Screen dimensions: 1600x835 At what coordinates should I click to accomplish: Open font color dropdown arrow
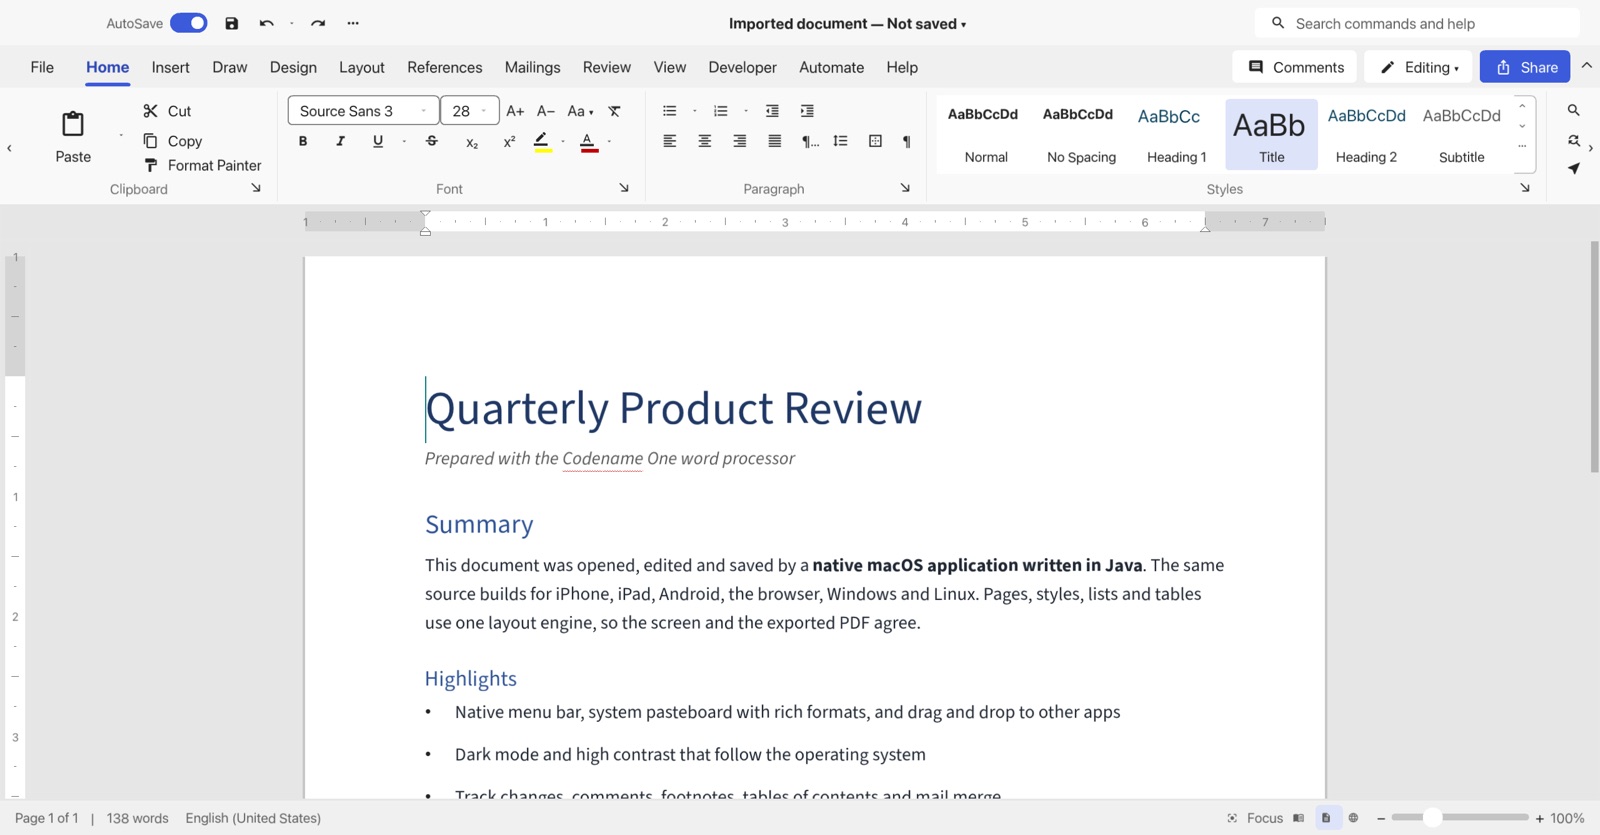[610, 142]
